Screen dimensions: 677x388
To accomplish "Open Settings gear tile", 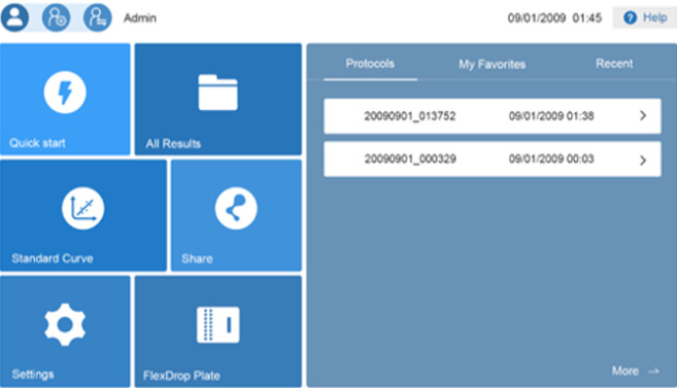I will [x=65, y=331].
